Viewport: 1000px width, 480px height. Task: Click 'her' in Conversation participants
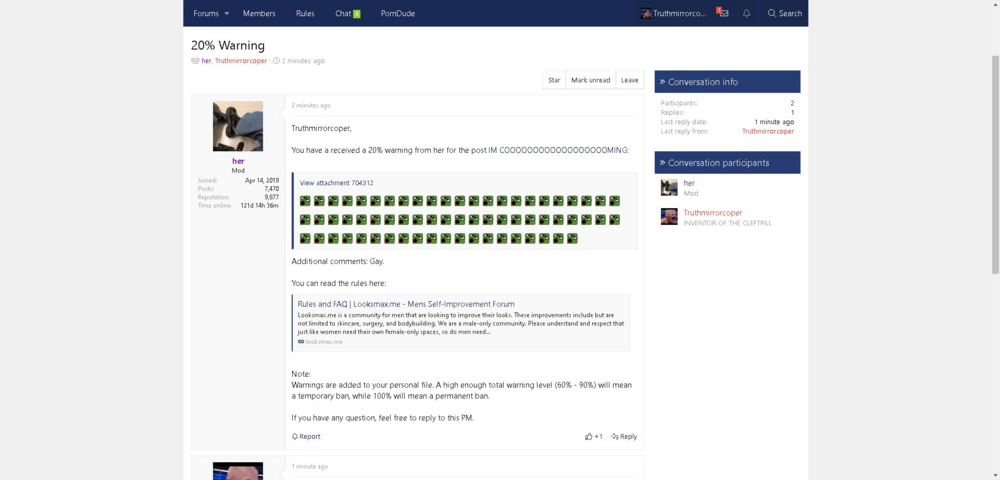(x=689, y=183)
